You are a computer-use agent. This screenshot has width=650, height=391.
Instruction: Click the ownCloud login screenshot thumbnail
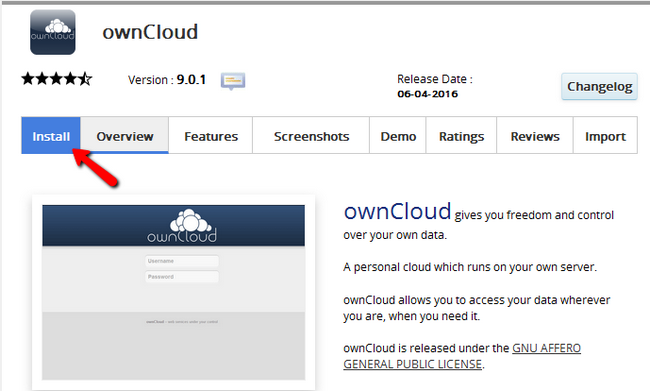(173, 292)
